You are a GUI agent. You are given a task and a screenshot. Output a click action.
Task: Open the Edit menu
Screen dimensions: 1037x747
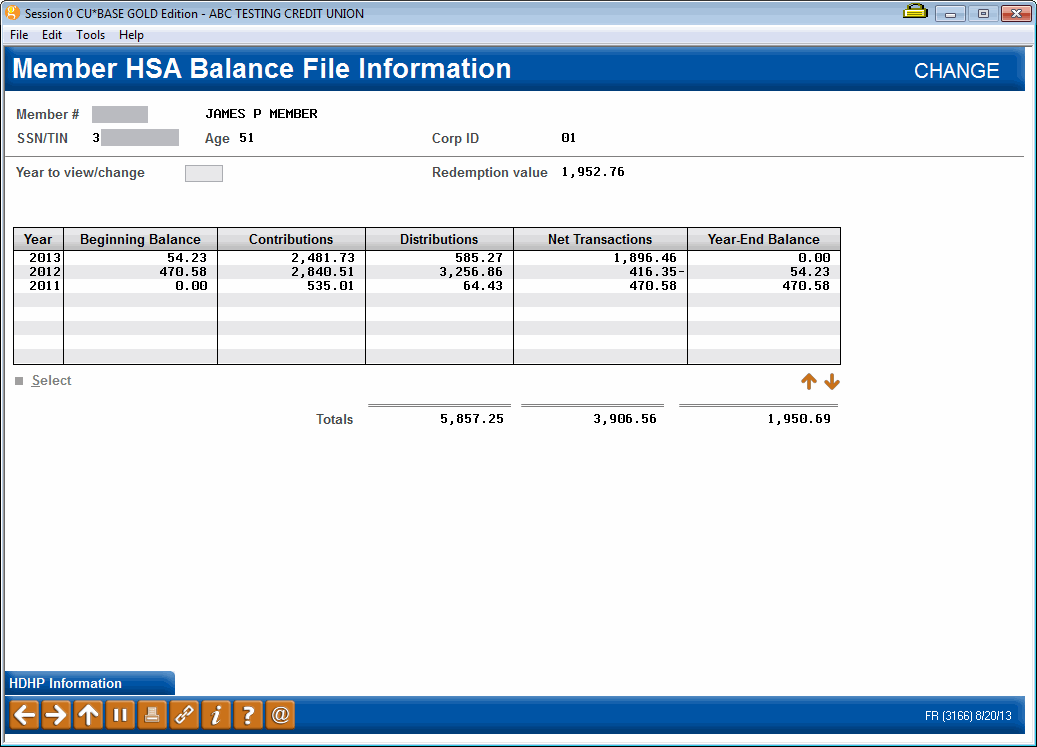coord(52,34)
